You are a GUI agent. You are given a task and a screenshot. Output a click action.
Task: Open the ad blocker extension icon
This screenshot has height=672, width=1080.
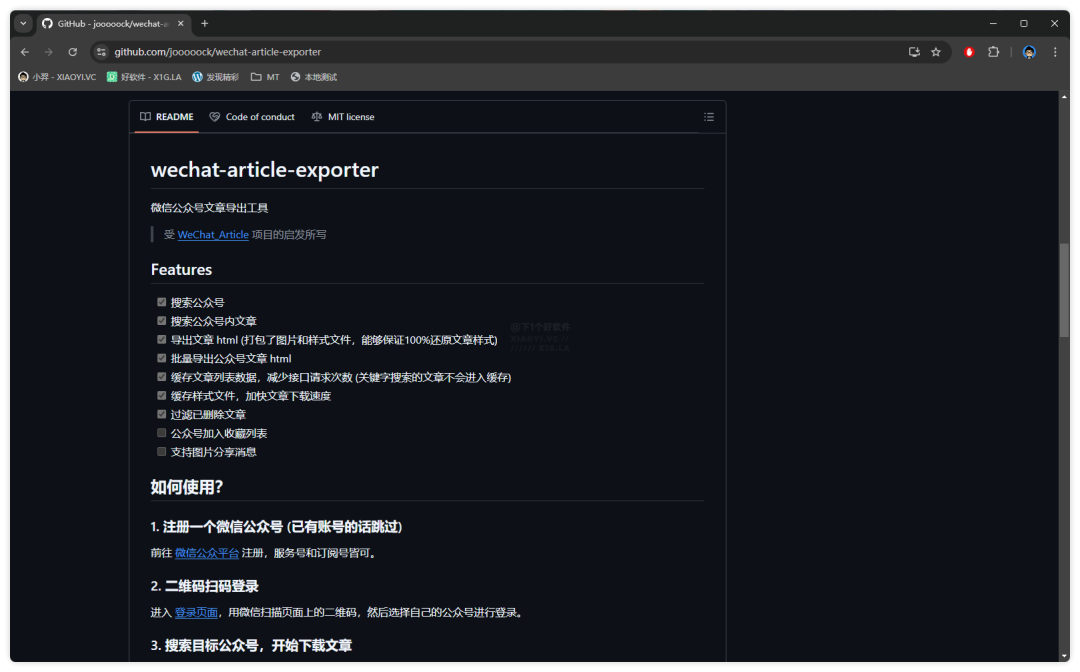point(968,52)
